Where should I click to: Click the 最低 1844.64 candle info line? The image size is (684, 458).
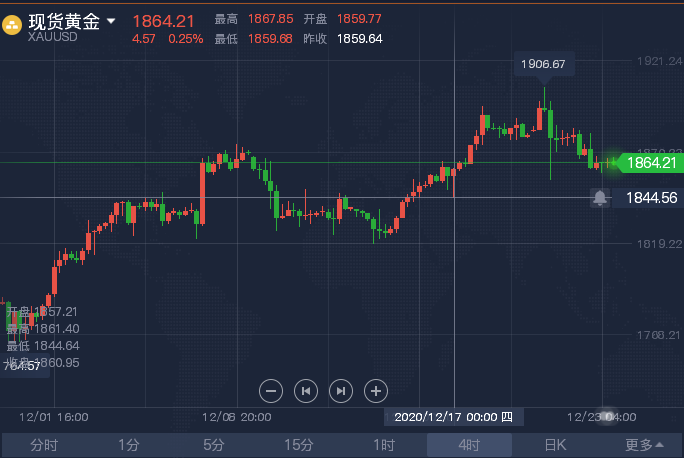tap(43, 346)
